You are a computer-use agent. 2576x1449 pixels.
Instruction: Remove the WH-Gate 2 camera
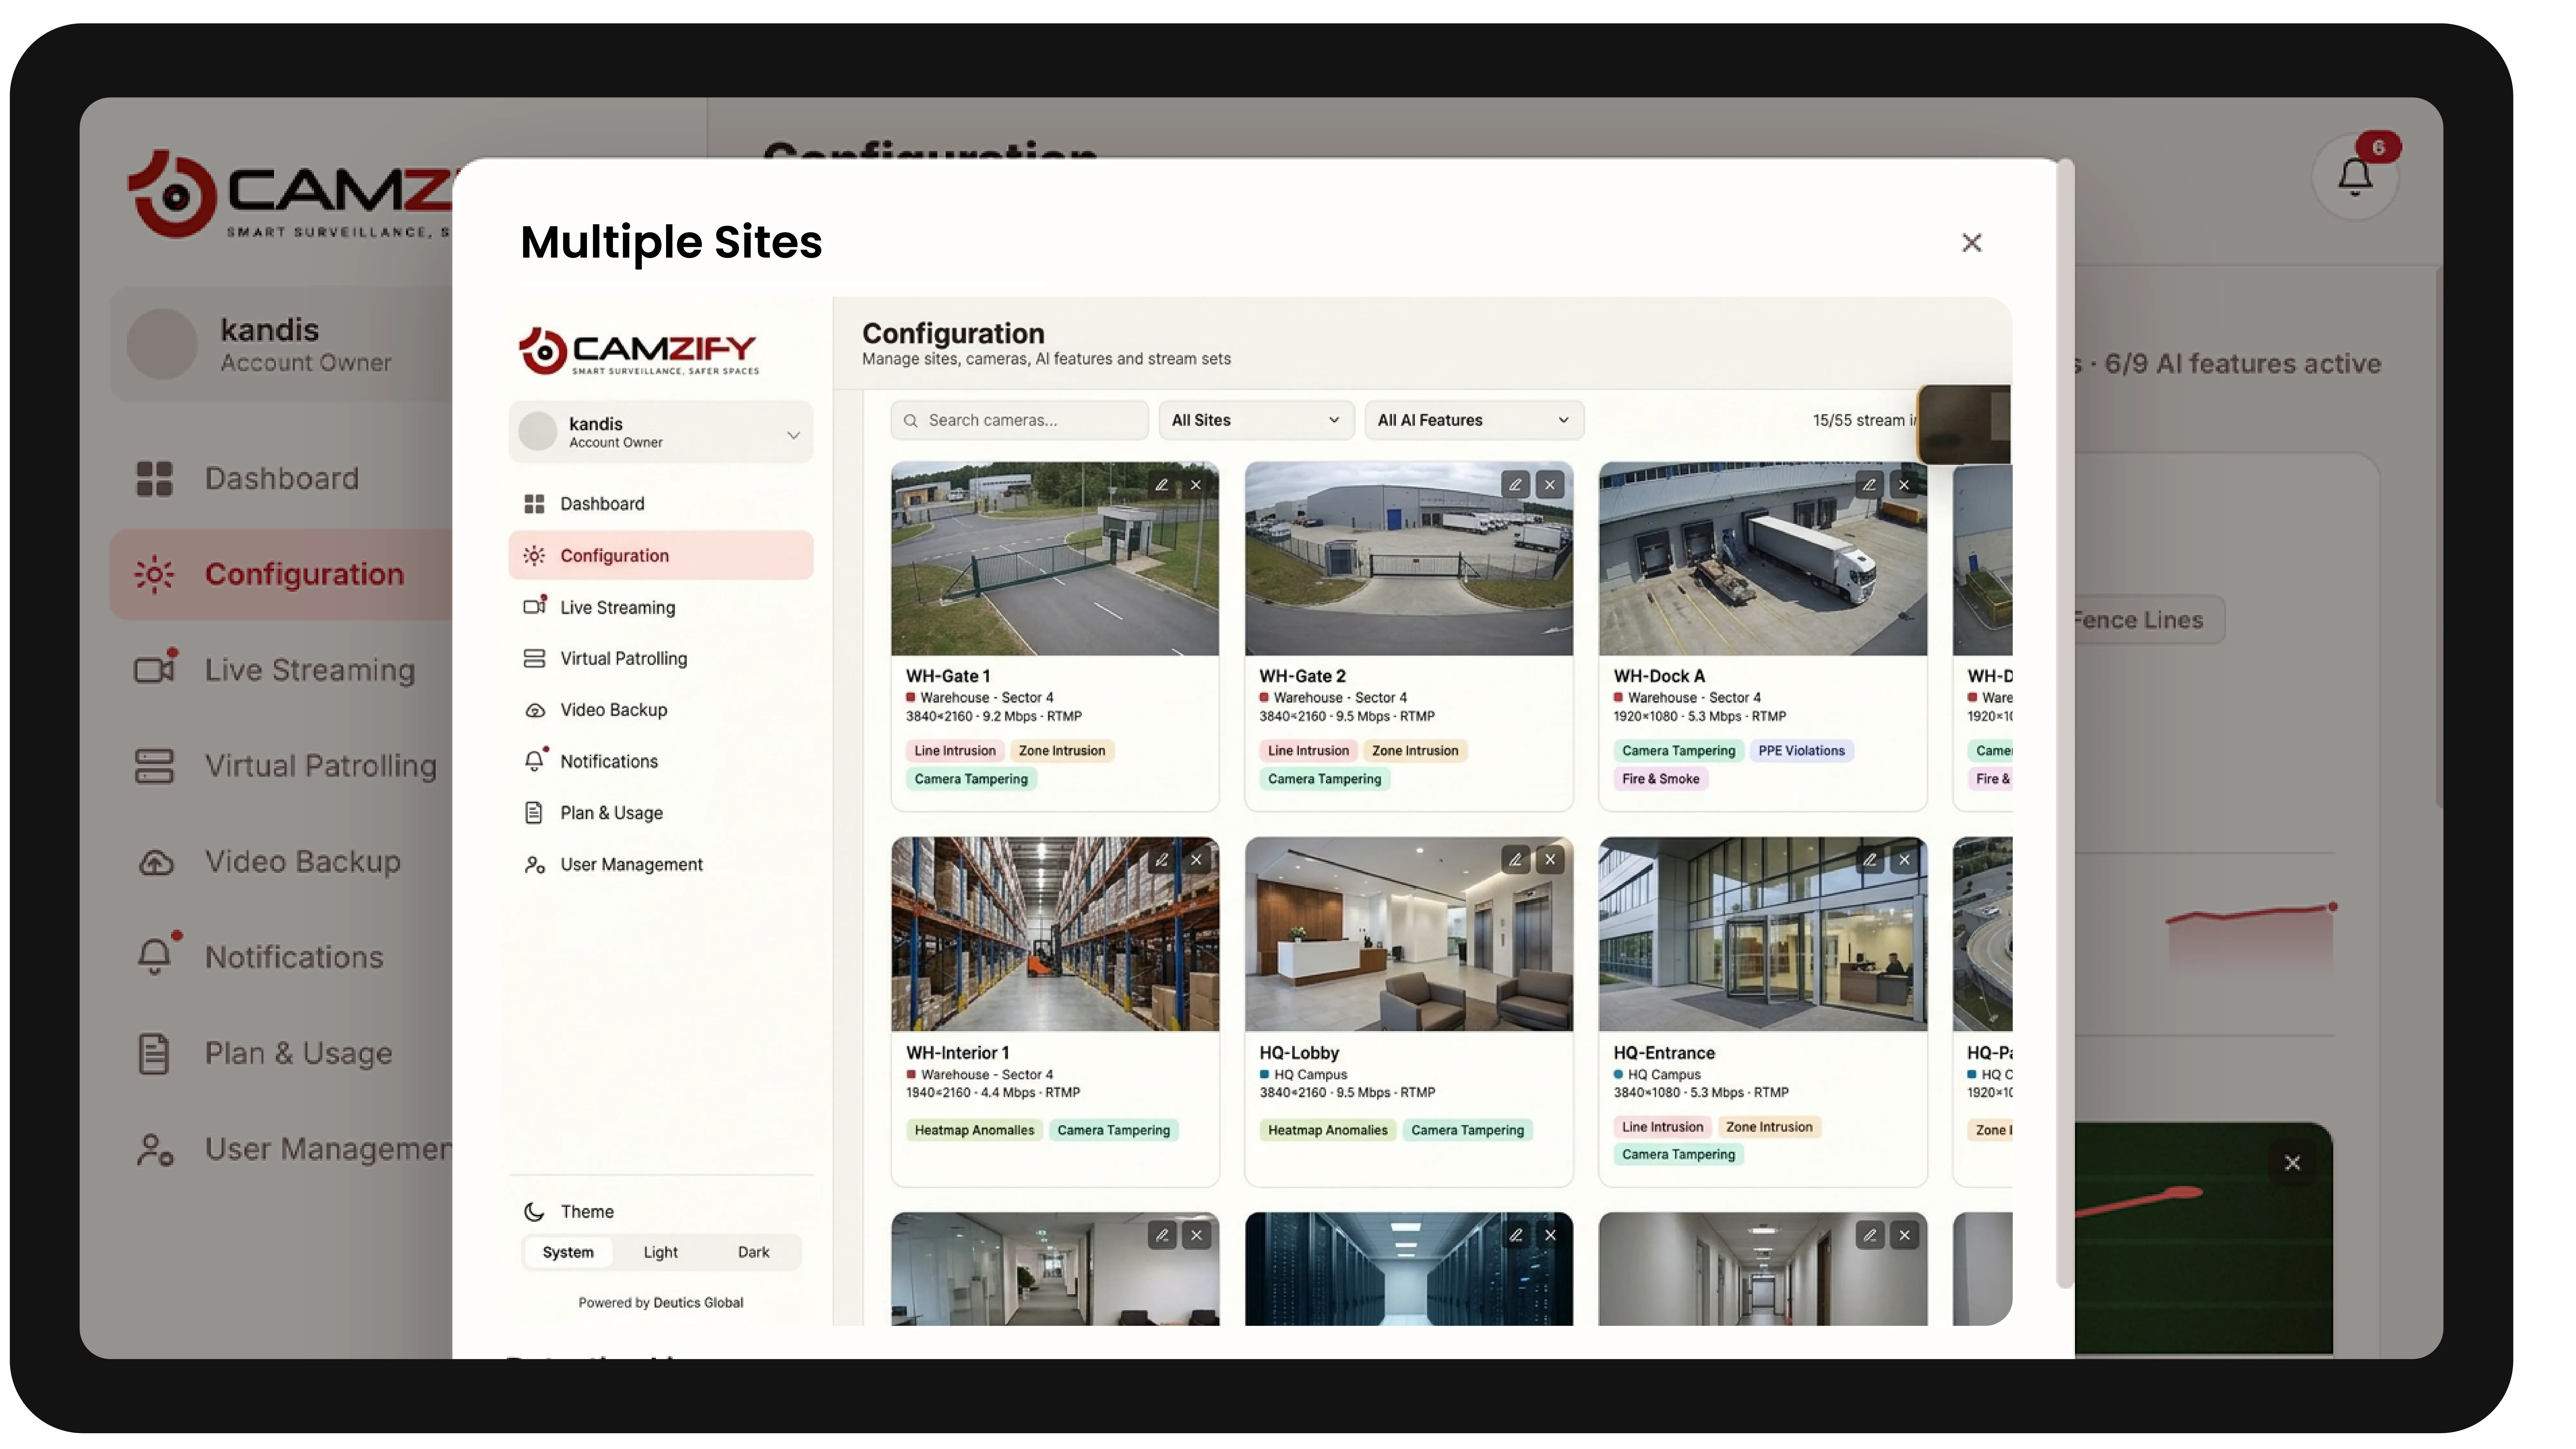[1550, 485]
